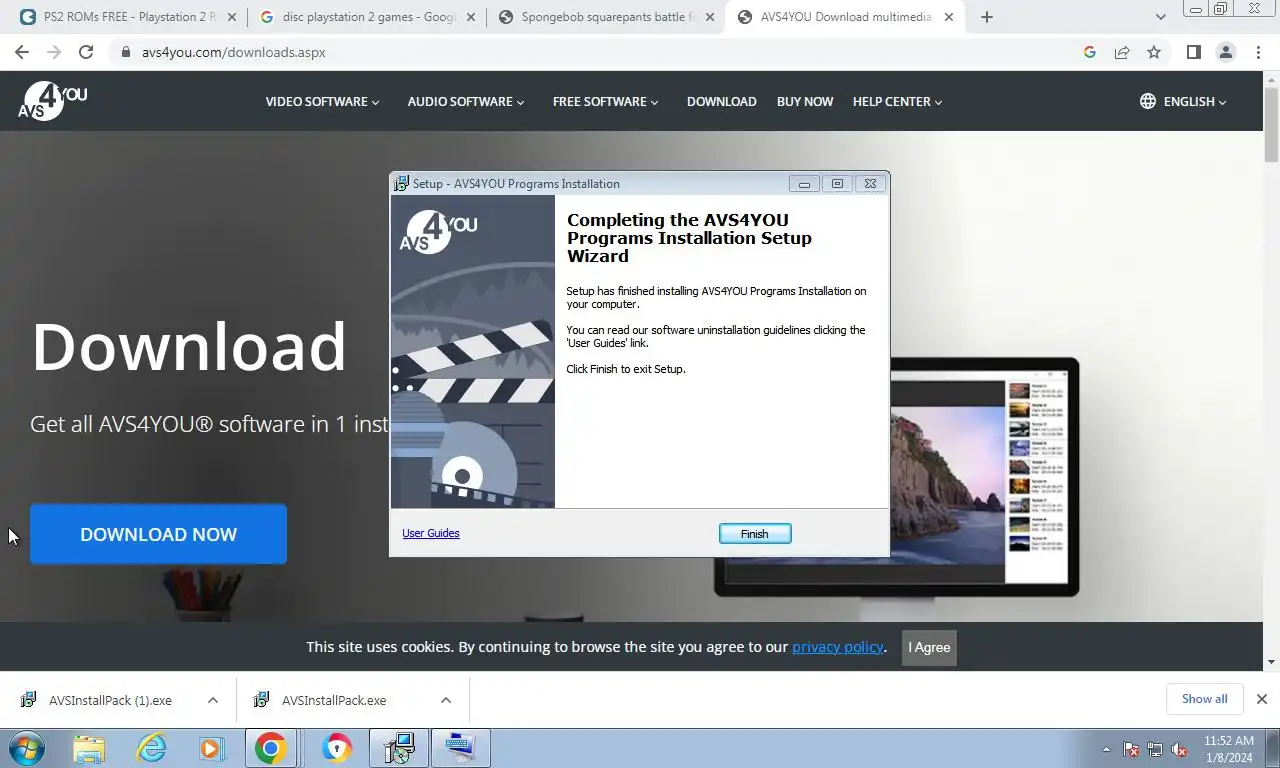Click the scrollbar down arrow

(x=1271, y=662)
